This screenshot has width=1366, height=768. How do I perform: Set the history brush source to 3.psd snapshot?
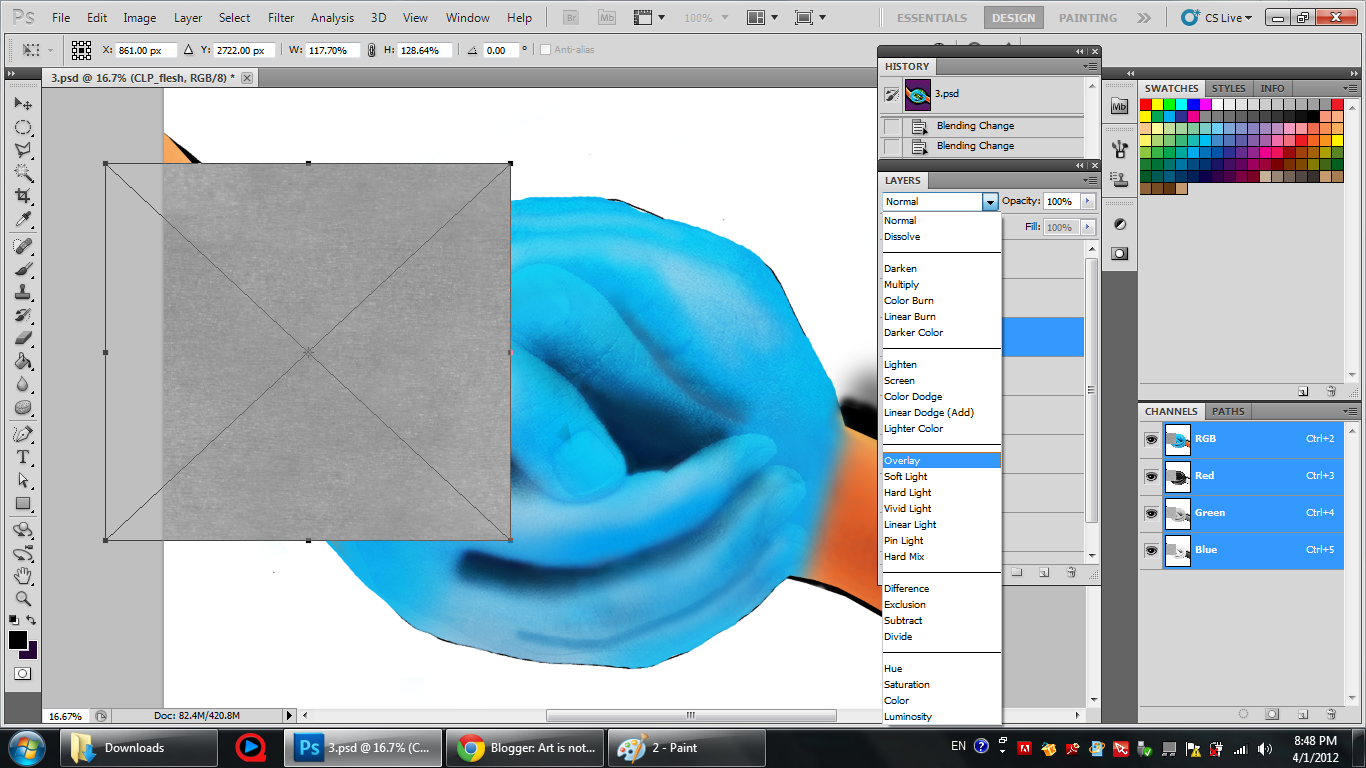(x=891, y=94)
